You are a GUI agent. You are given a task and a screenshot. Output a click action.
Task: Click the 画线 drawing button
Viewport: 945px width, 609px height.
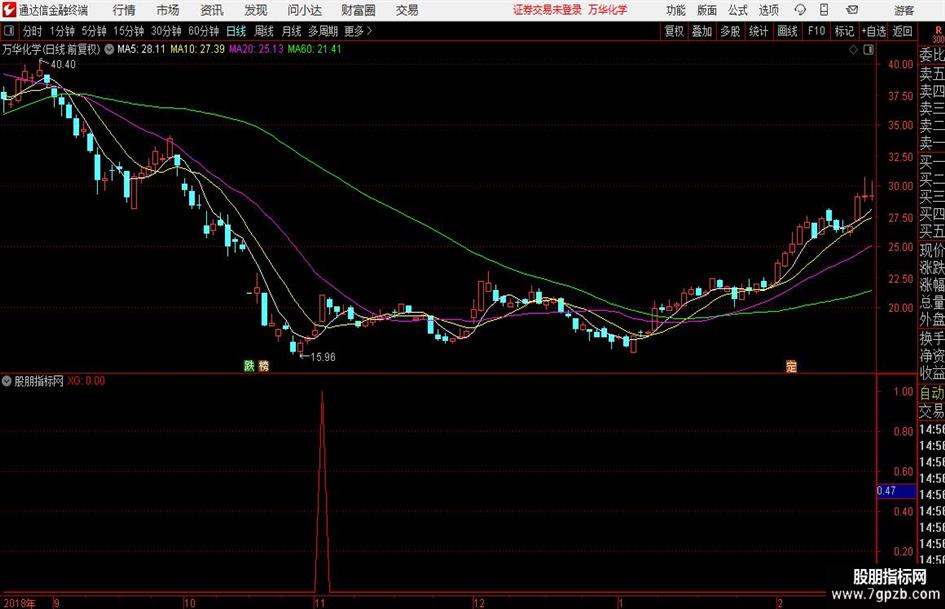point(788,31)
